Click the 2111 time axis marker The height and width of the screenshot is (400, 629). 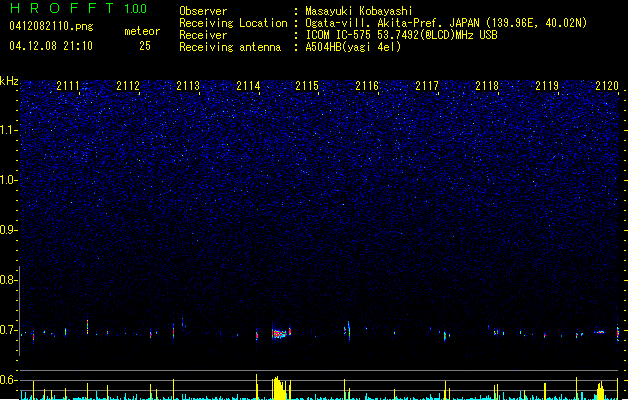(68, 85)
